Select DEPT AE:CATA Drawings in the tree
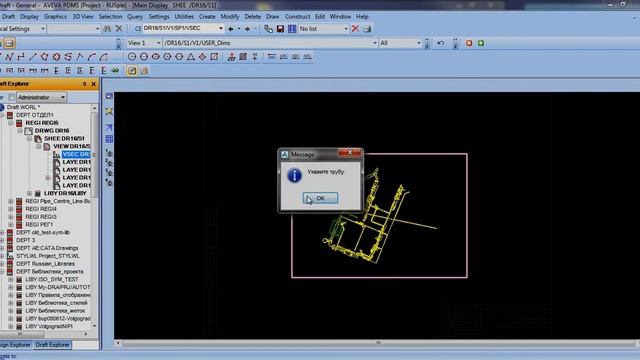Screen dimensions: 640x360 click(x=47, y=248)
